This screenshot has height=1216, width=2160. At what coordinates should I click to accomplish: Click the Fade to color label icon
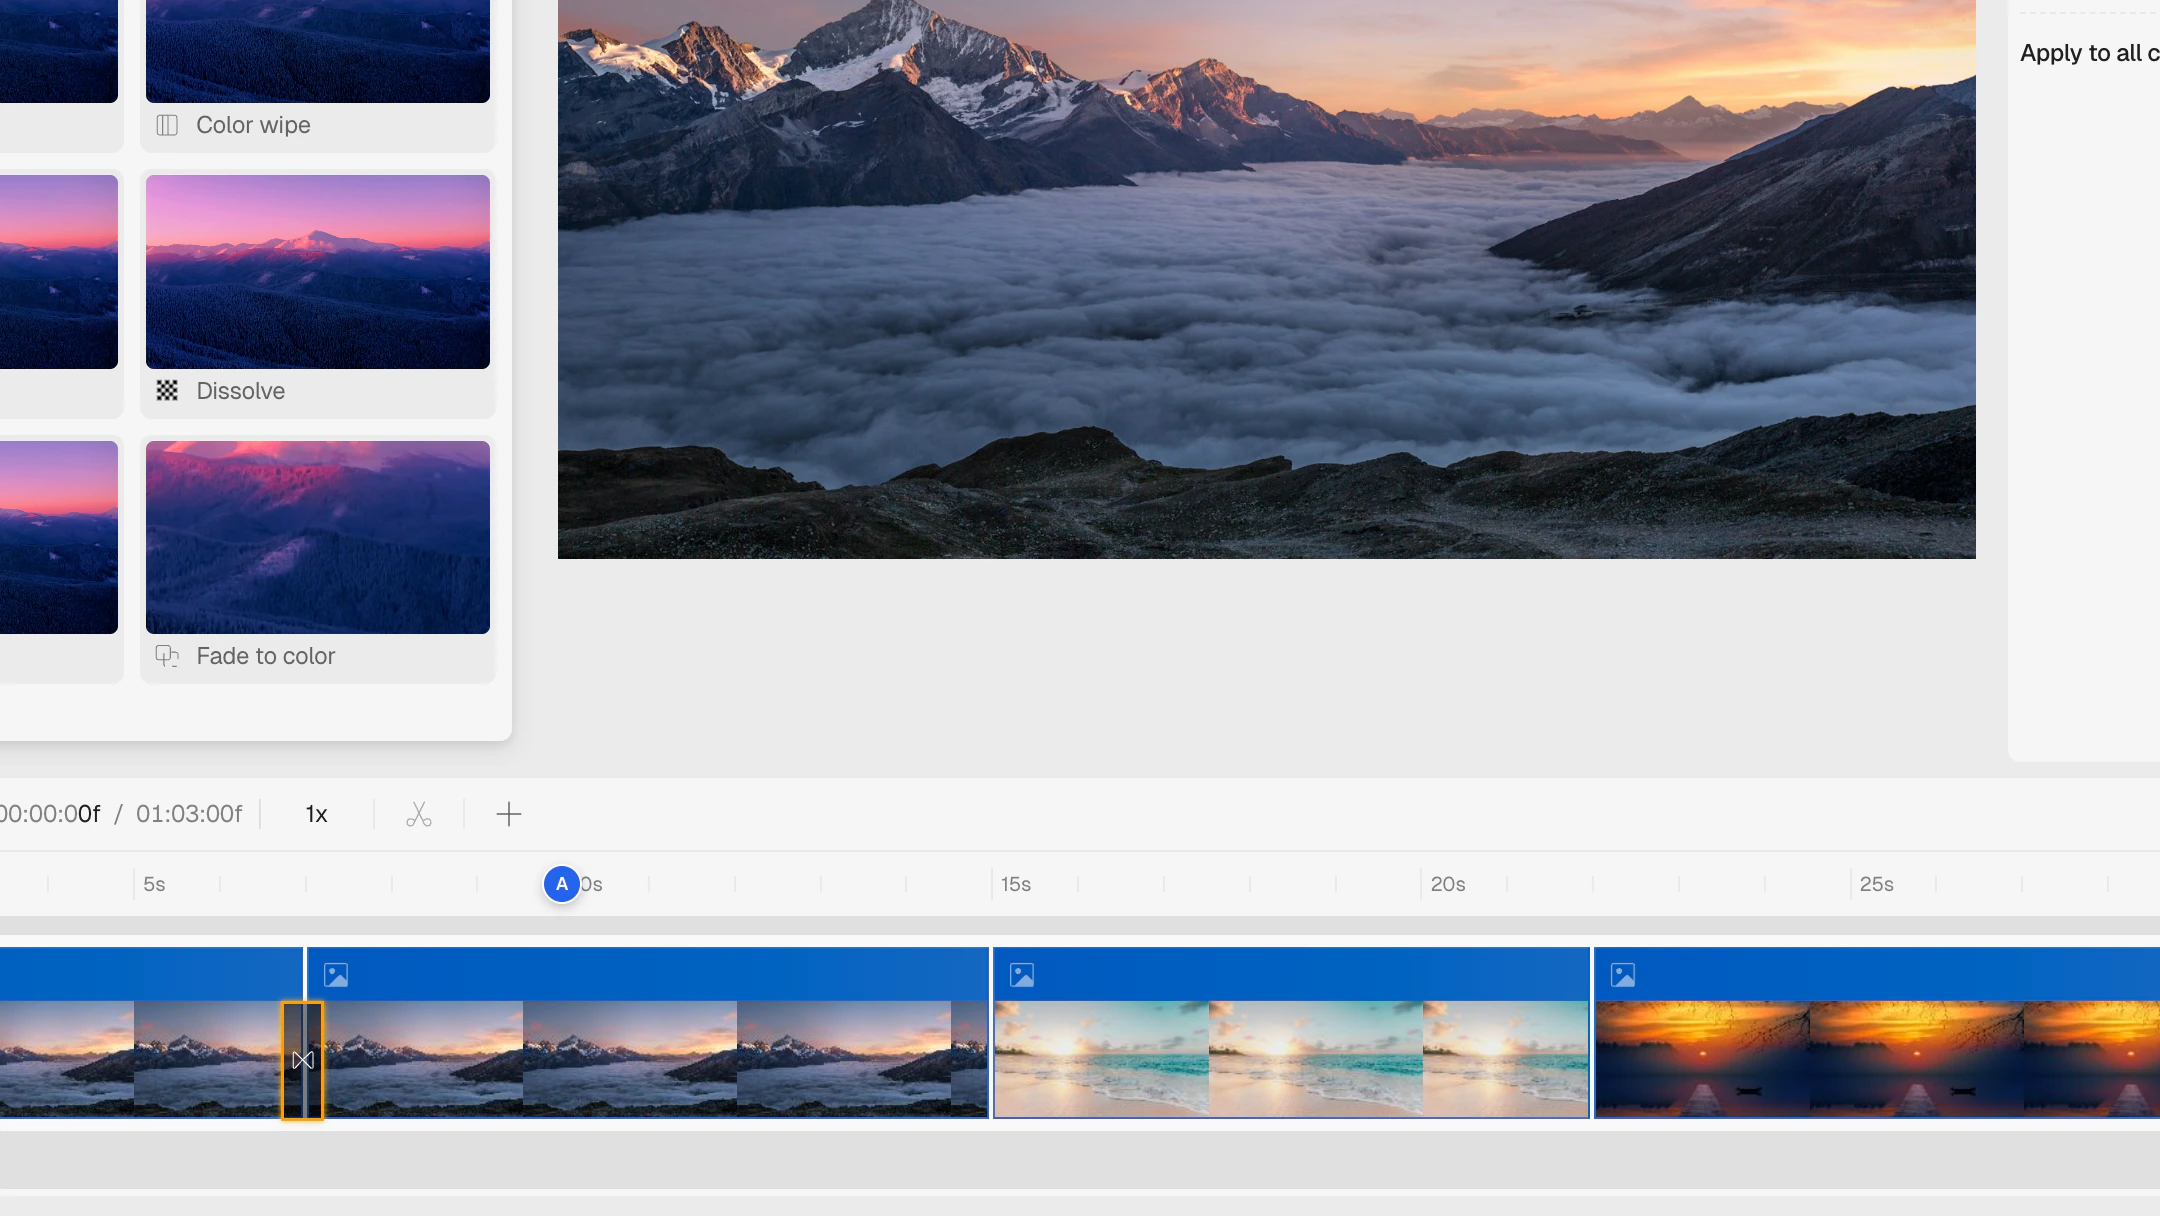[x=167, y=656]
